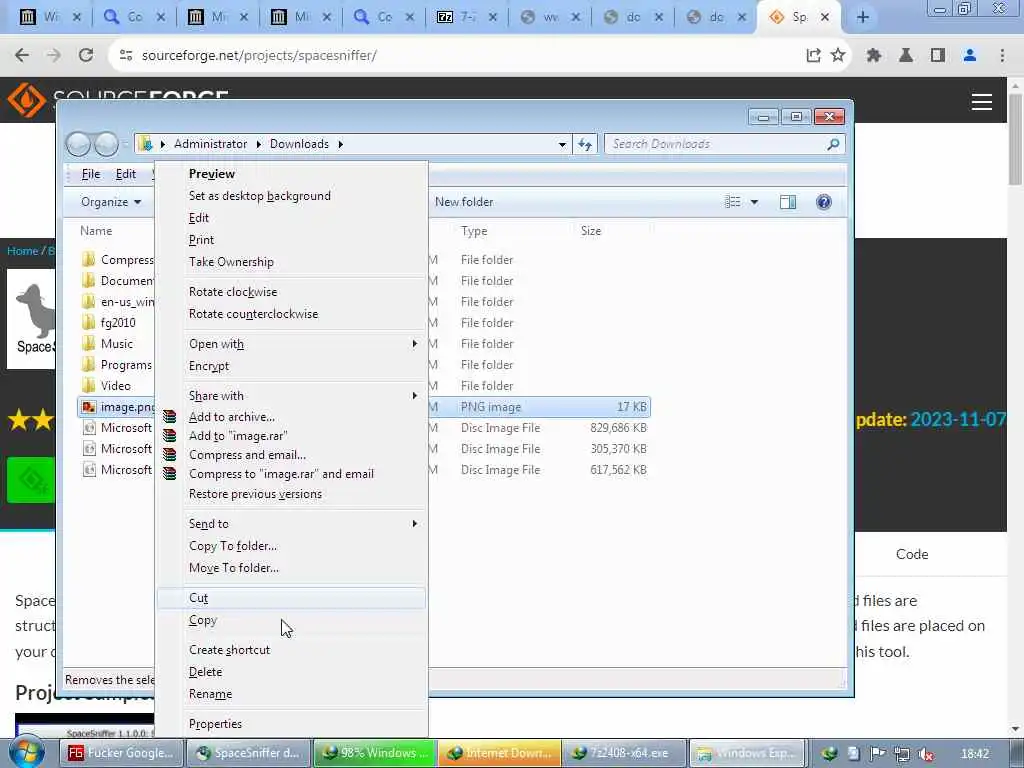This screenshot has height=768, width=1024.
Task: Sort by the Size column header
Action: click(x=591, y=231)
